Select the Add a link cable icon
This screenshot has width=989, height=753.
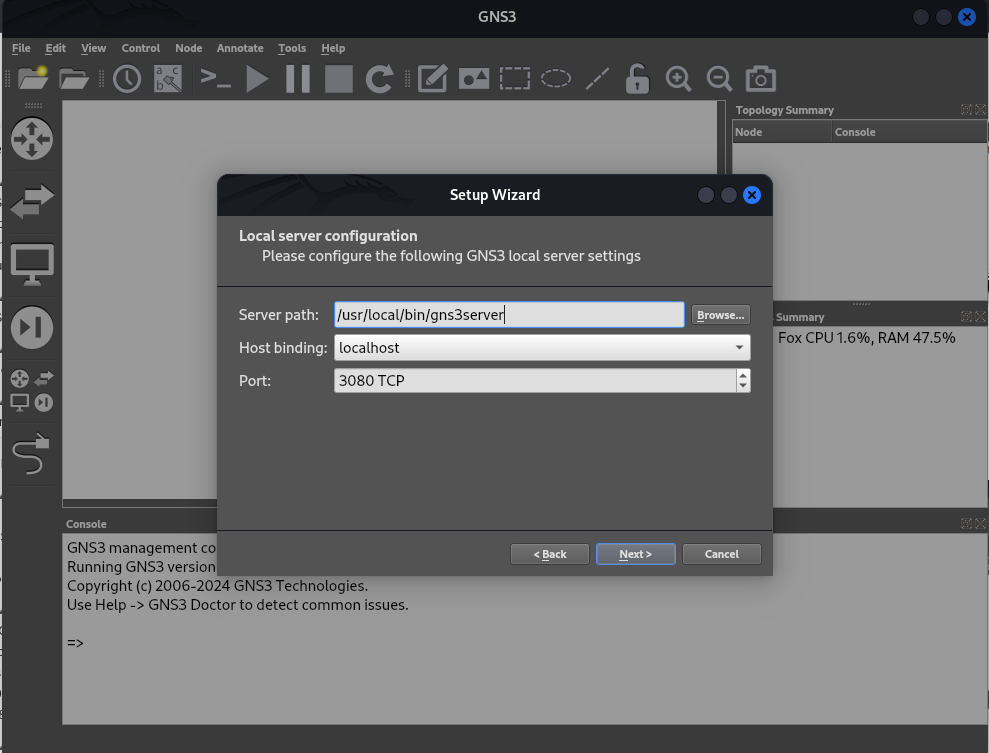31,453
